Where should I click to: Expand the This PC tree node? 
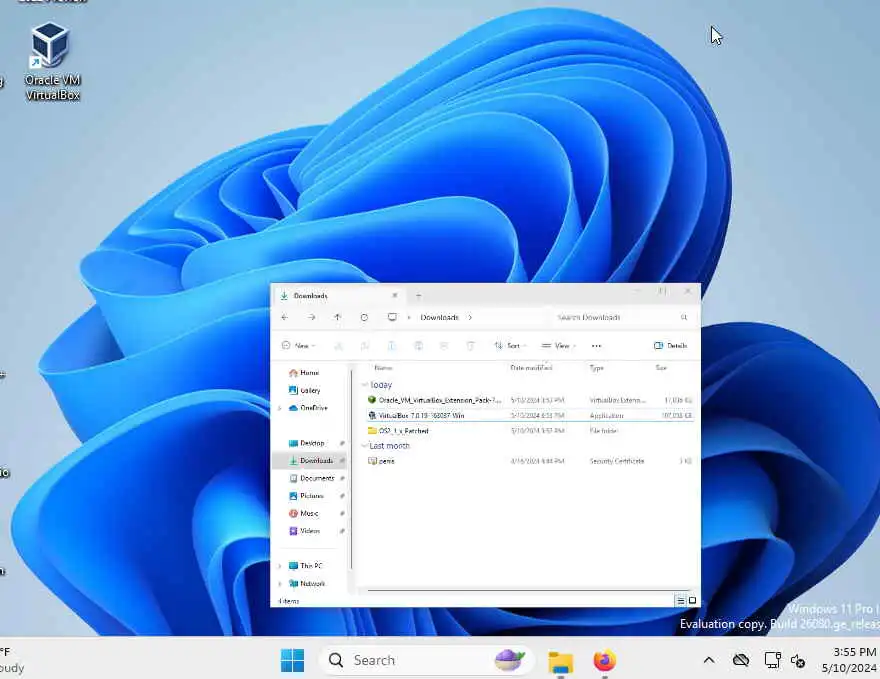click(279, 566)
